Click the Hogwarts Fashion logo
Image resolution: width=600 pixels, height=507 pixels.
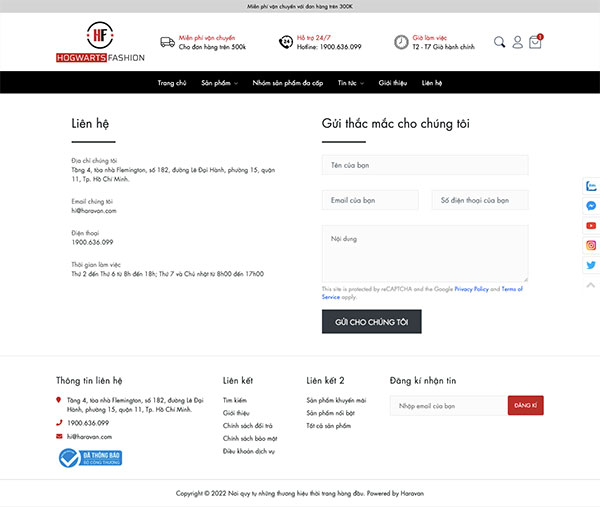point(100,42)
